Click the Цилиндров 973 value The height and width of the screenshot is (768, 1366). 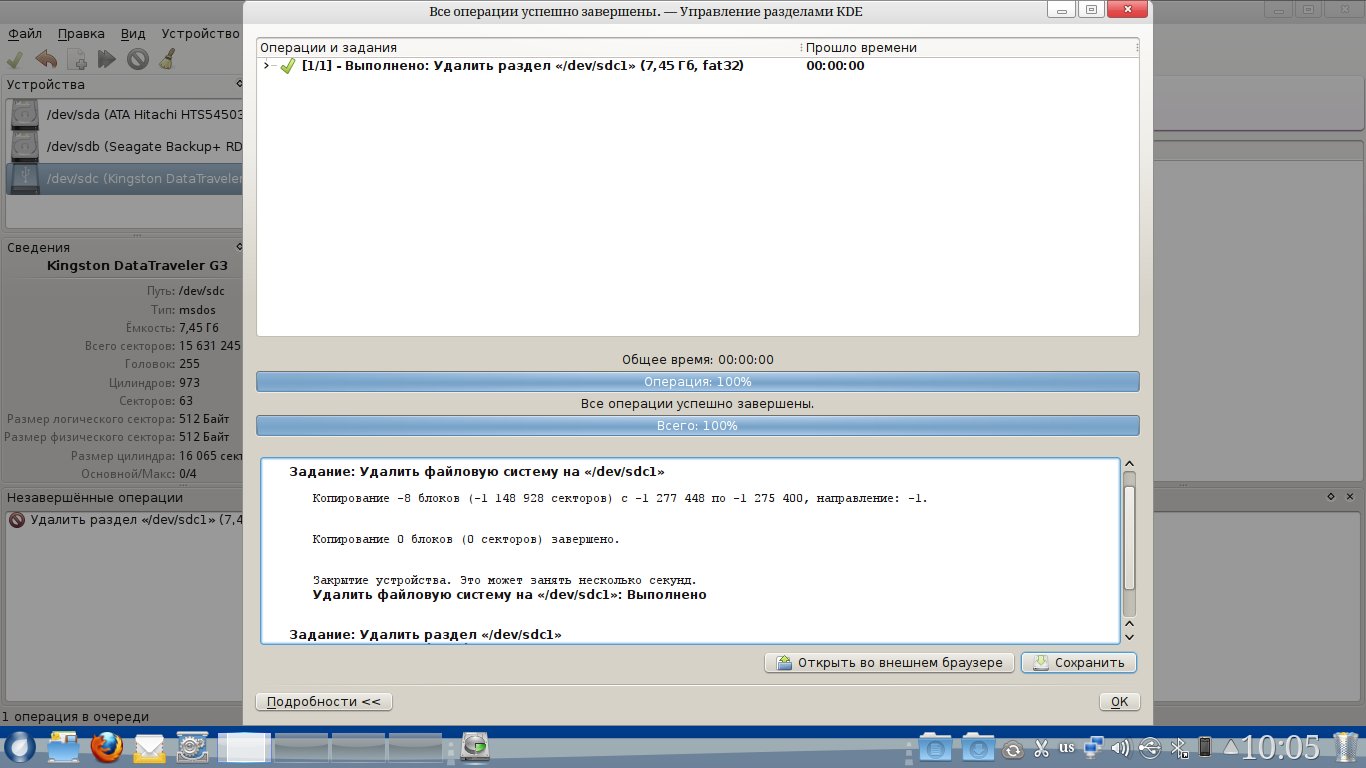tap(189, 382)
